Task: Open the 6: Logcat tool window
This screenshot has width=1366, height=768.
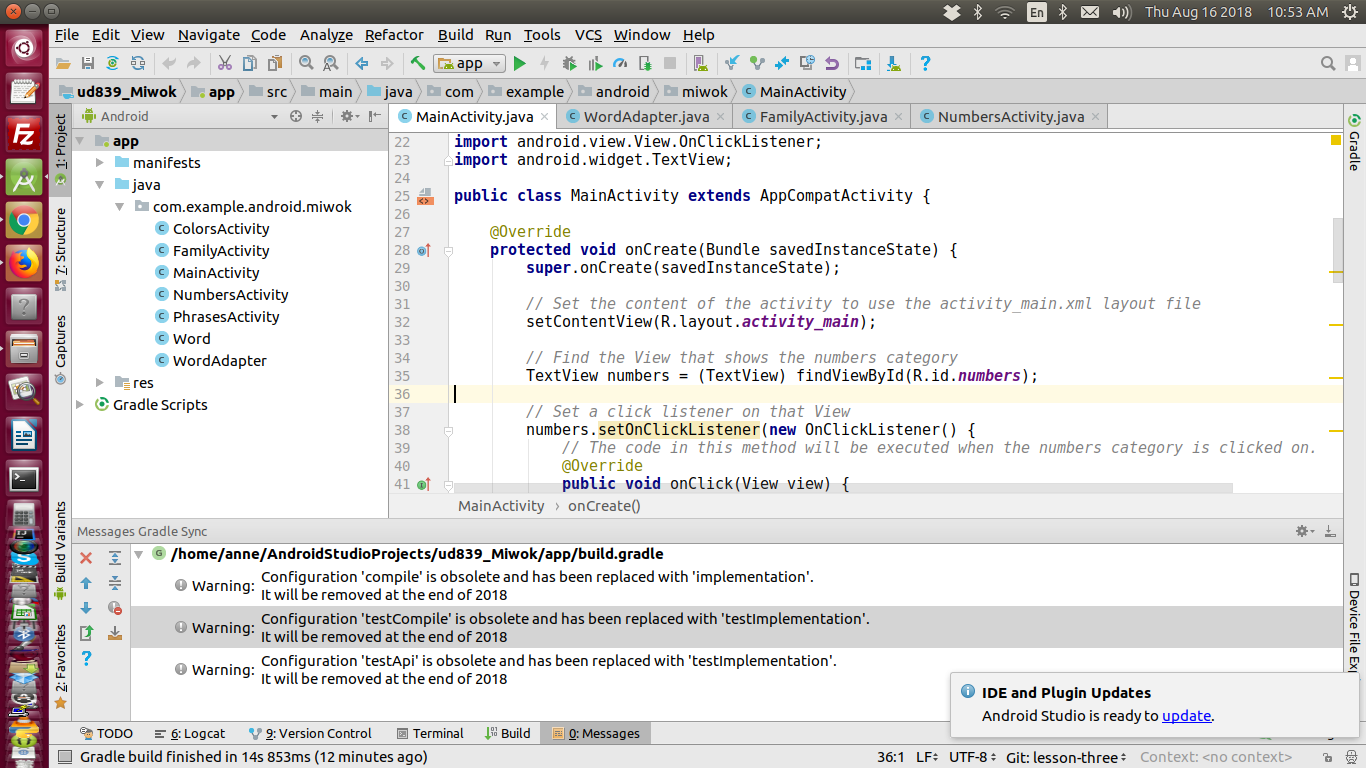Action: click(x=190, y=733)
